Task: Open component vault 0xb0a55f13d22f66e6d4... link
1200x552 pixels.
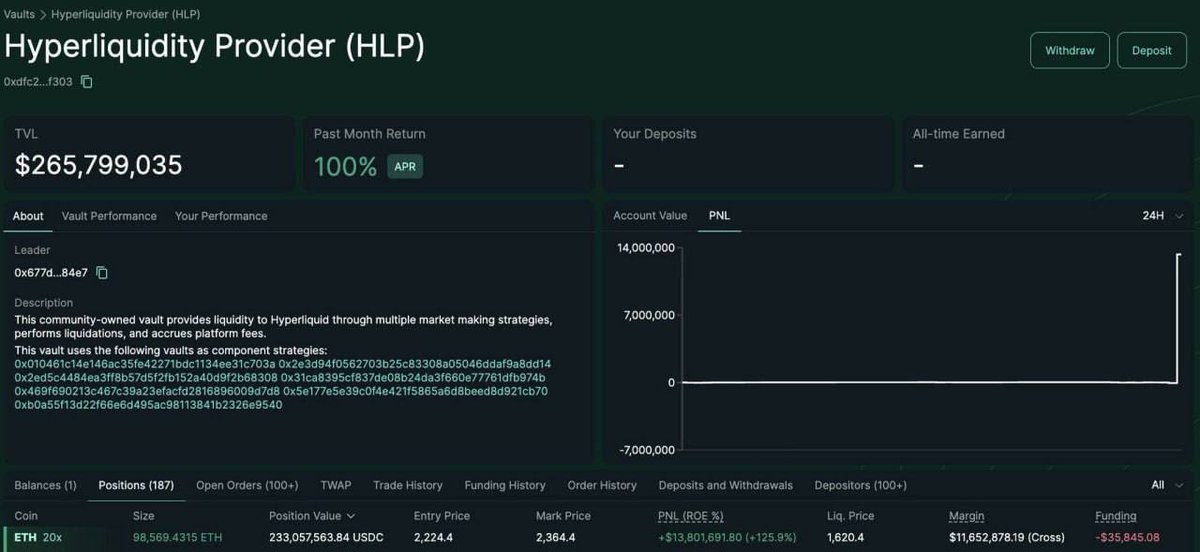Action: coord(148,405)
